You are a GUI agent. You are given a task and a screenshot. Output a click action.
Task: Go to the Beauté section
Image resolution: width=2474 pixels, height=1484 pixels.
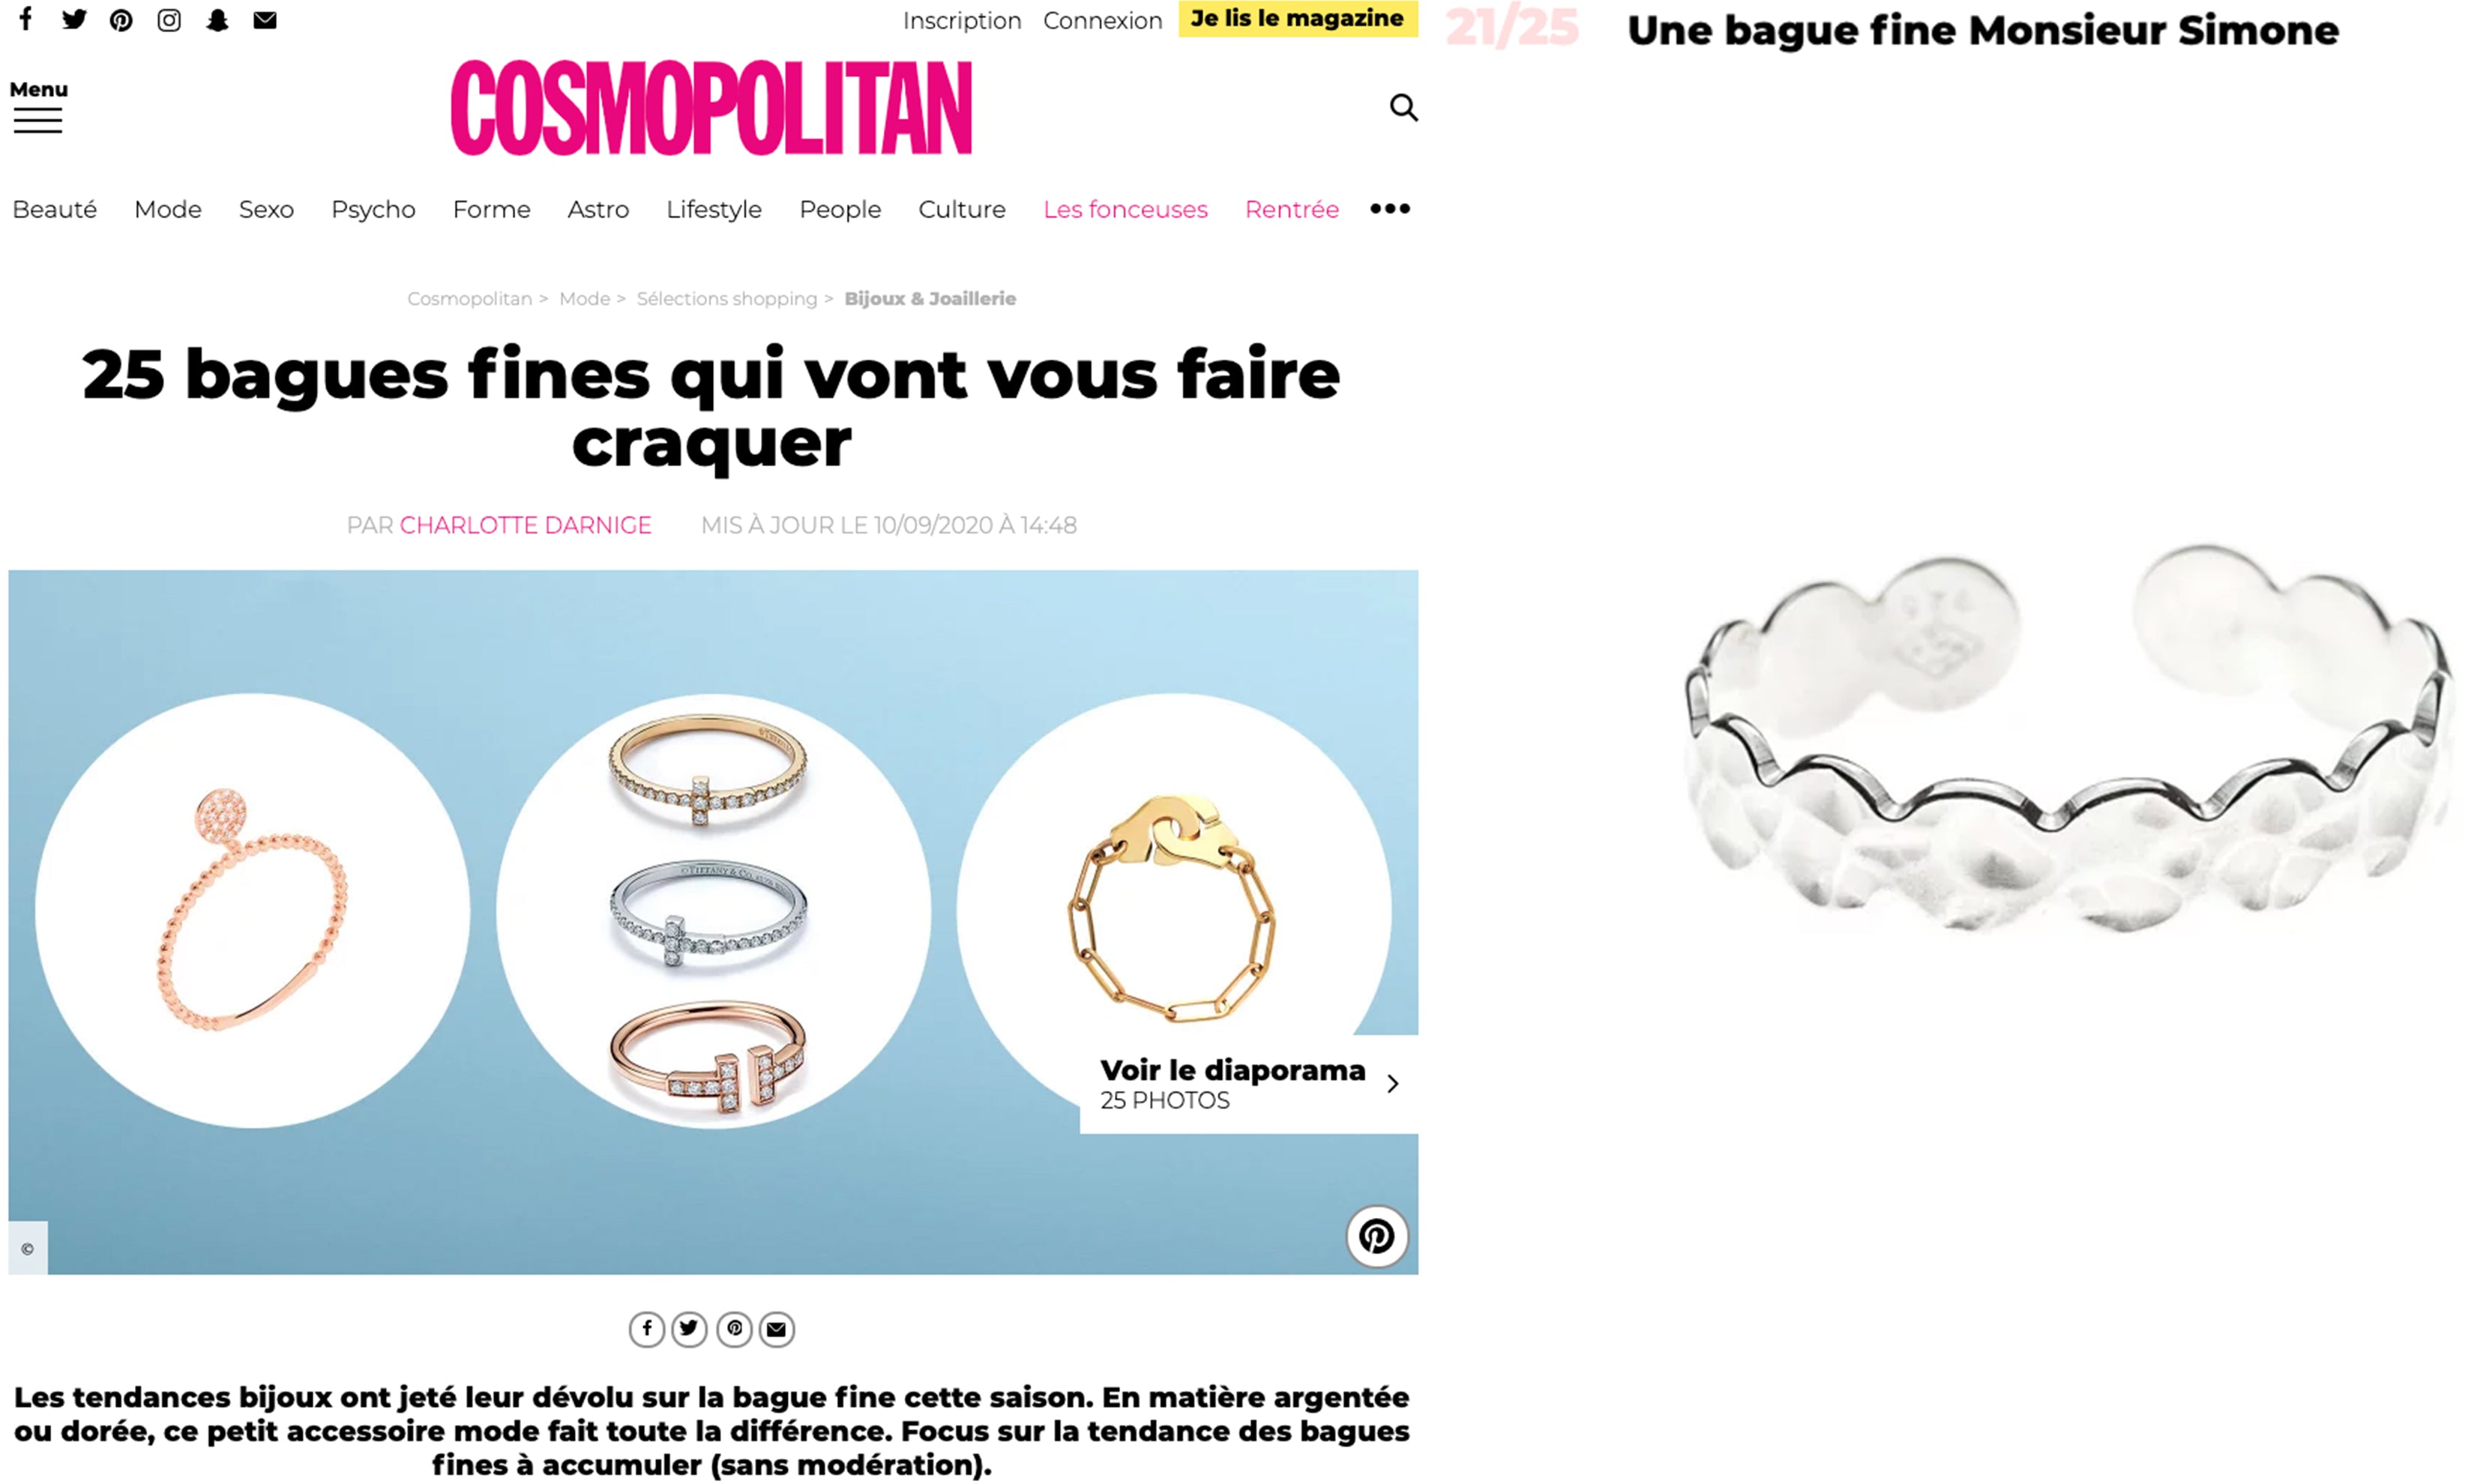tap(54, 209)
